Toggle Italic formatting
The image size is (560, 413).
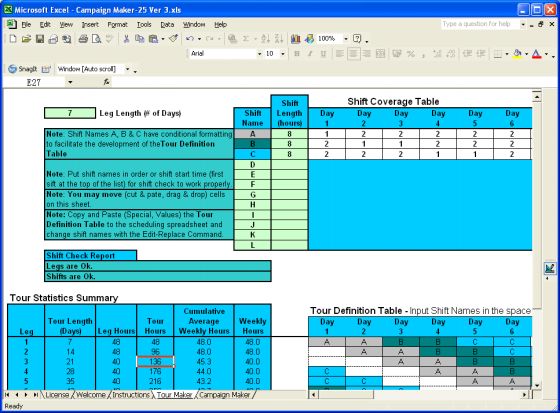[x=310, y=54]
